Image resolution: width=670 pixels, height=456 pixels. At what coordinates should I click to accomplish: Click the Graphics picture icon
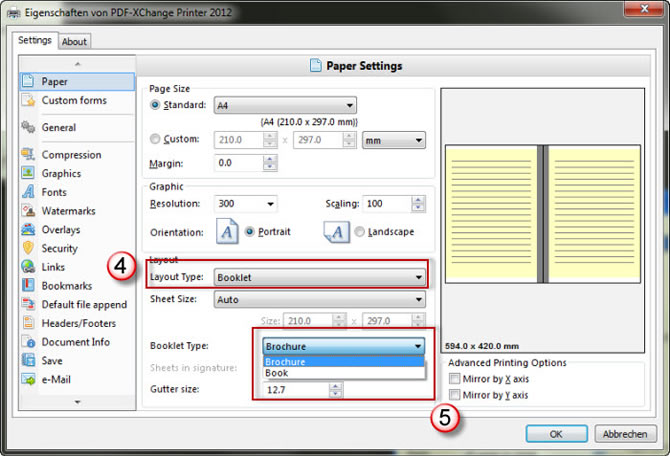click(28, 173)
